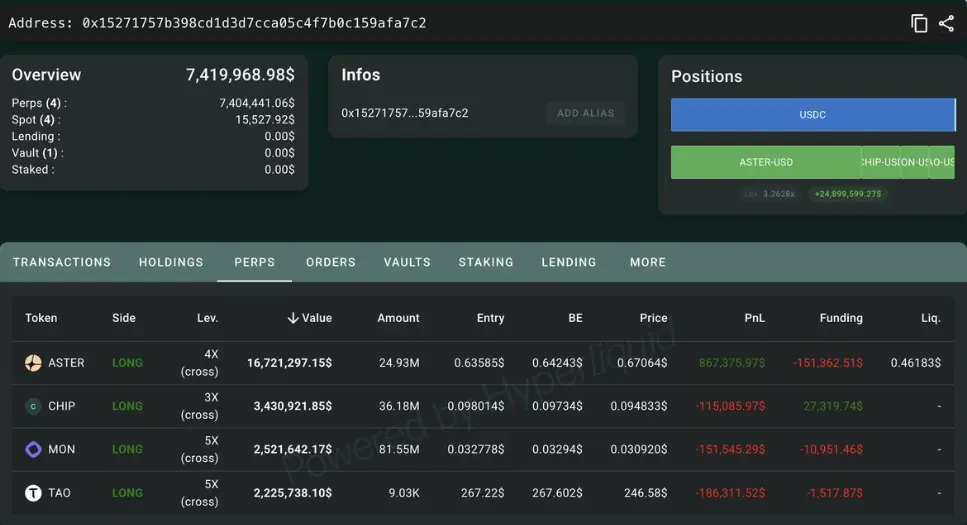Switch to the Vaults tab
The height and width of the screenshot is (525, 967).
coord(407,262)
